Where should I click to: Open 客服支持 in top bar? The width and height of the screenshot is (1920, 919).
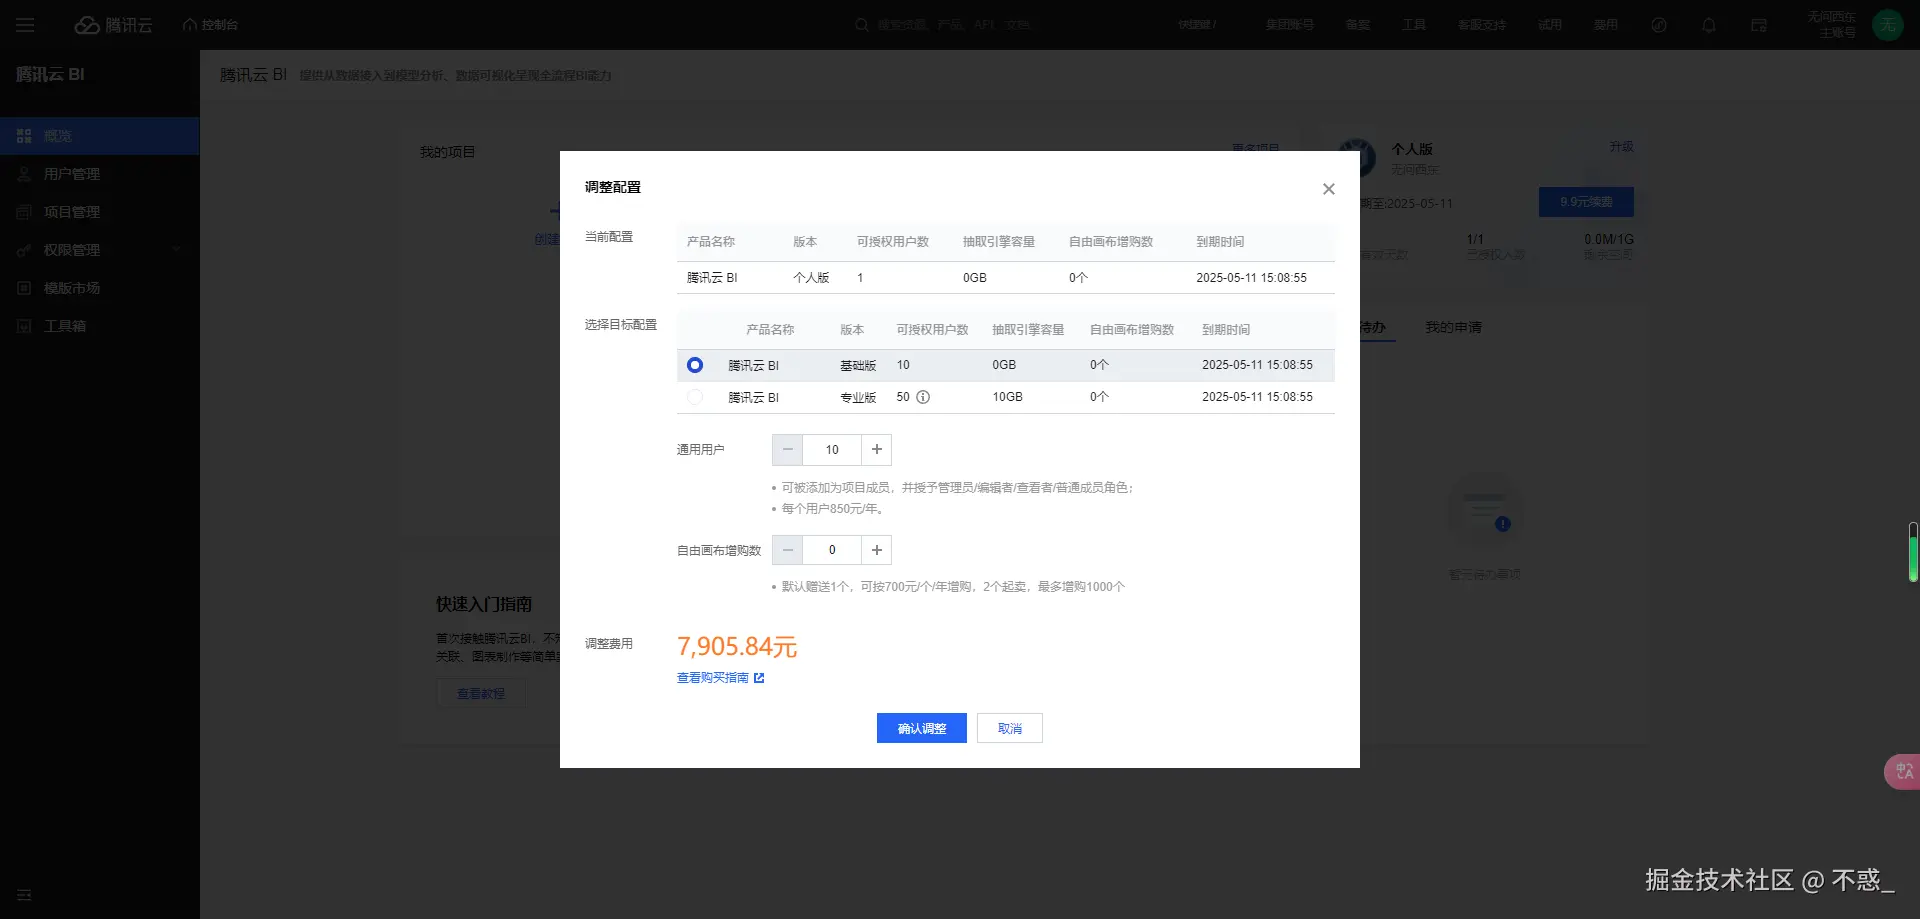coord(1482,25)
